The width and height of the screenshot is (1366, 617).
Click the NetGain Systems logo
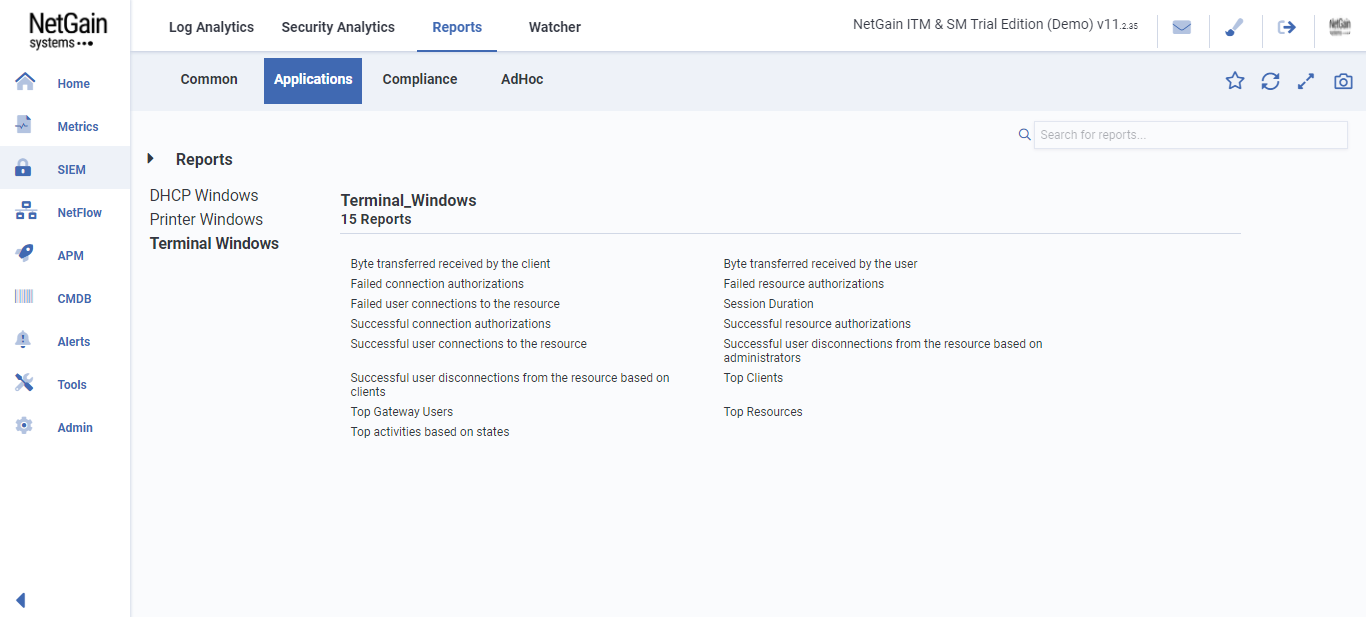(x=67, y=30)
